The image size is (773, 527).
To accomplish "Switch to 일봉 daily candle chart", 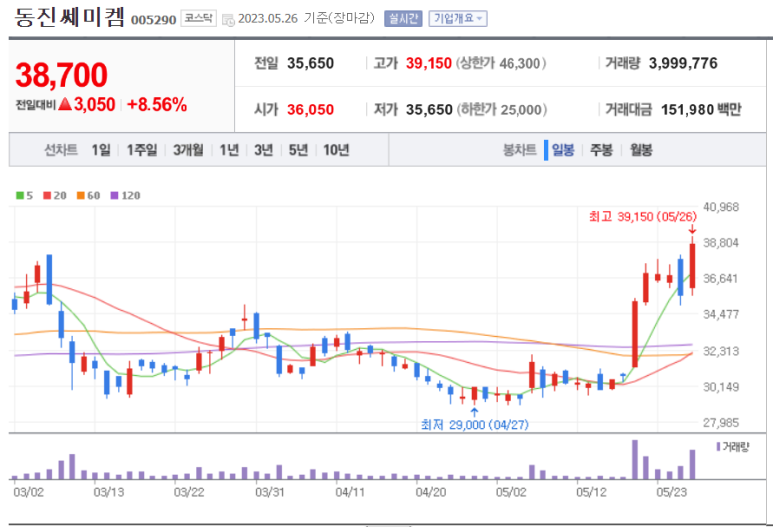I will pos(562,150).
